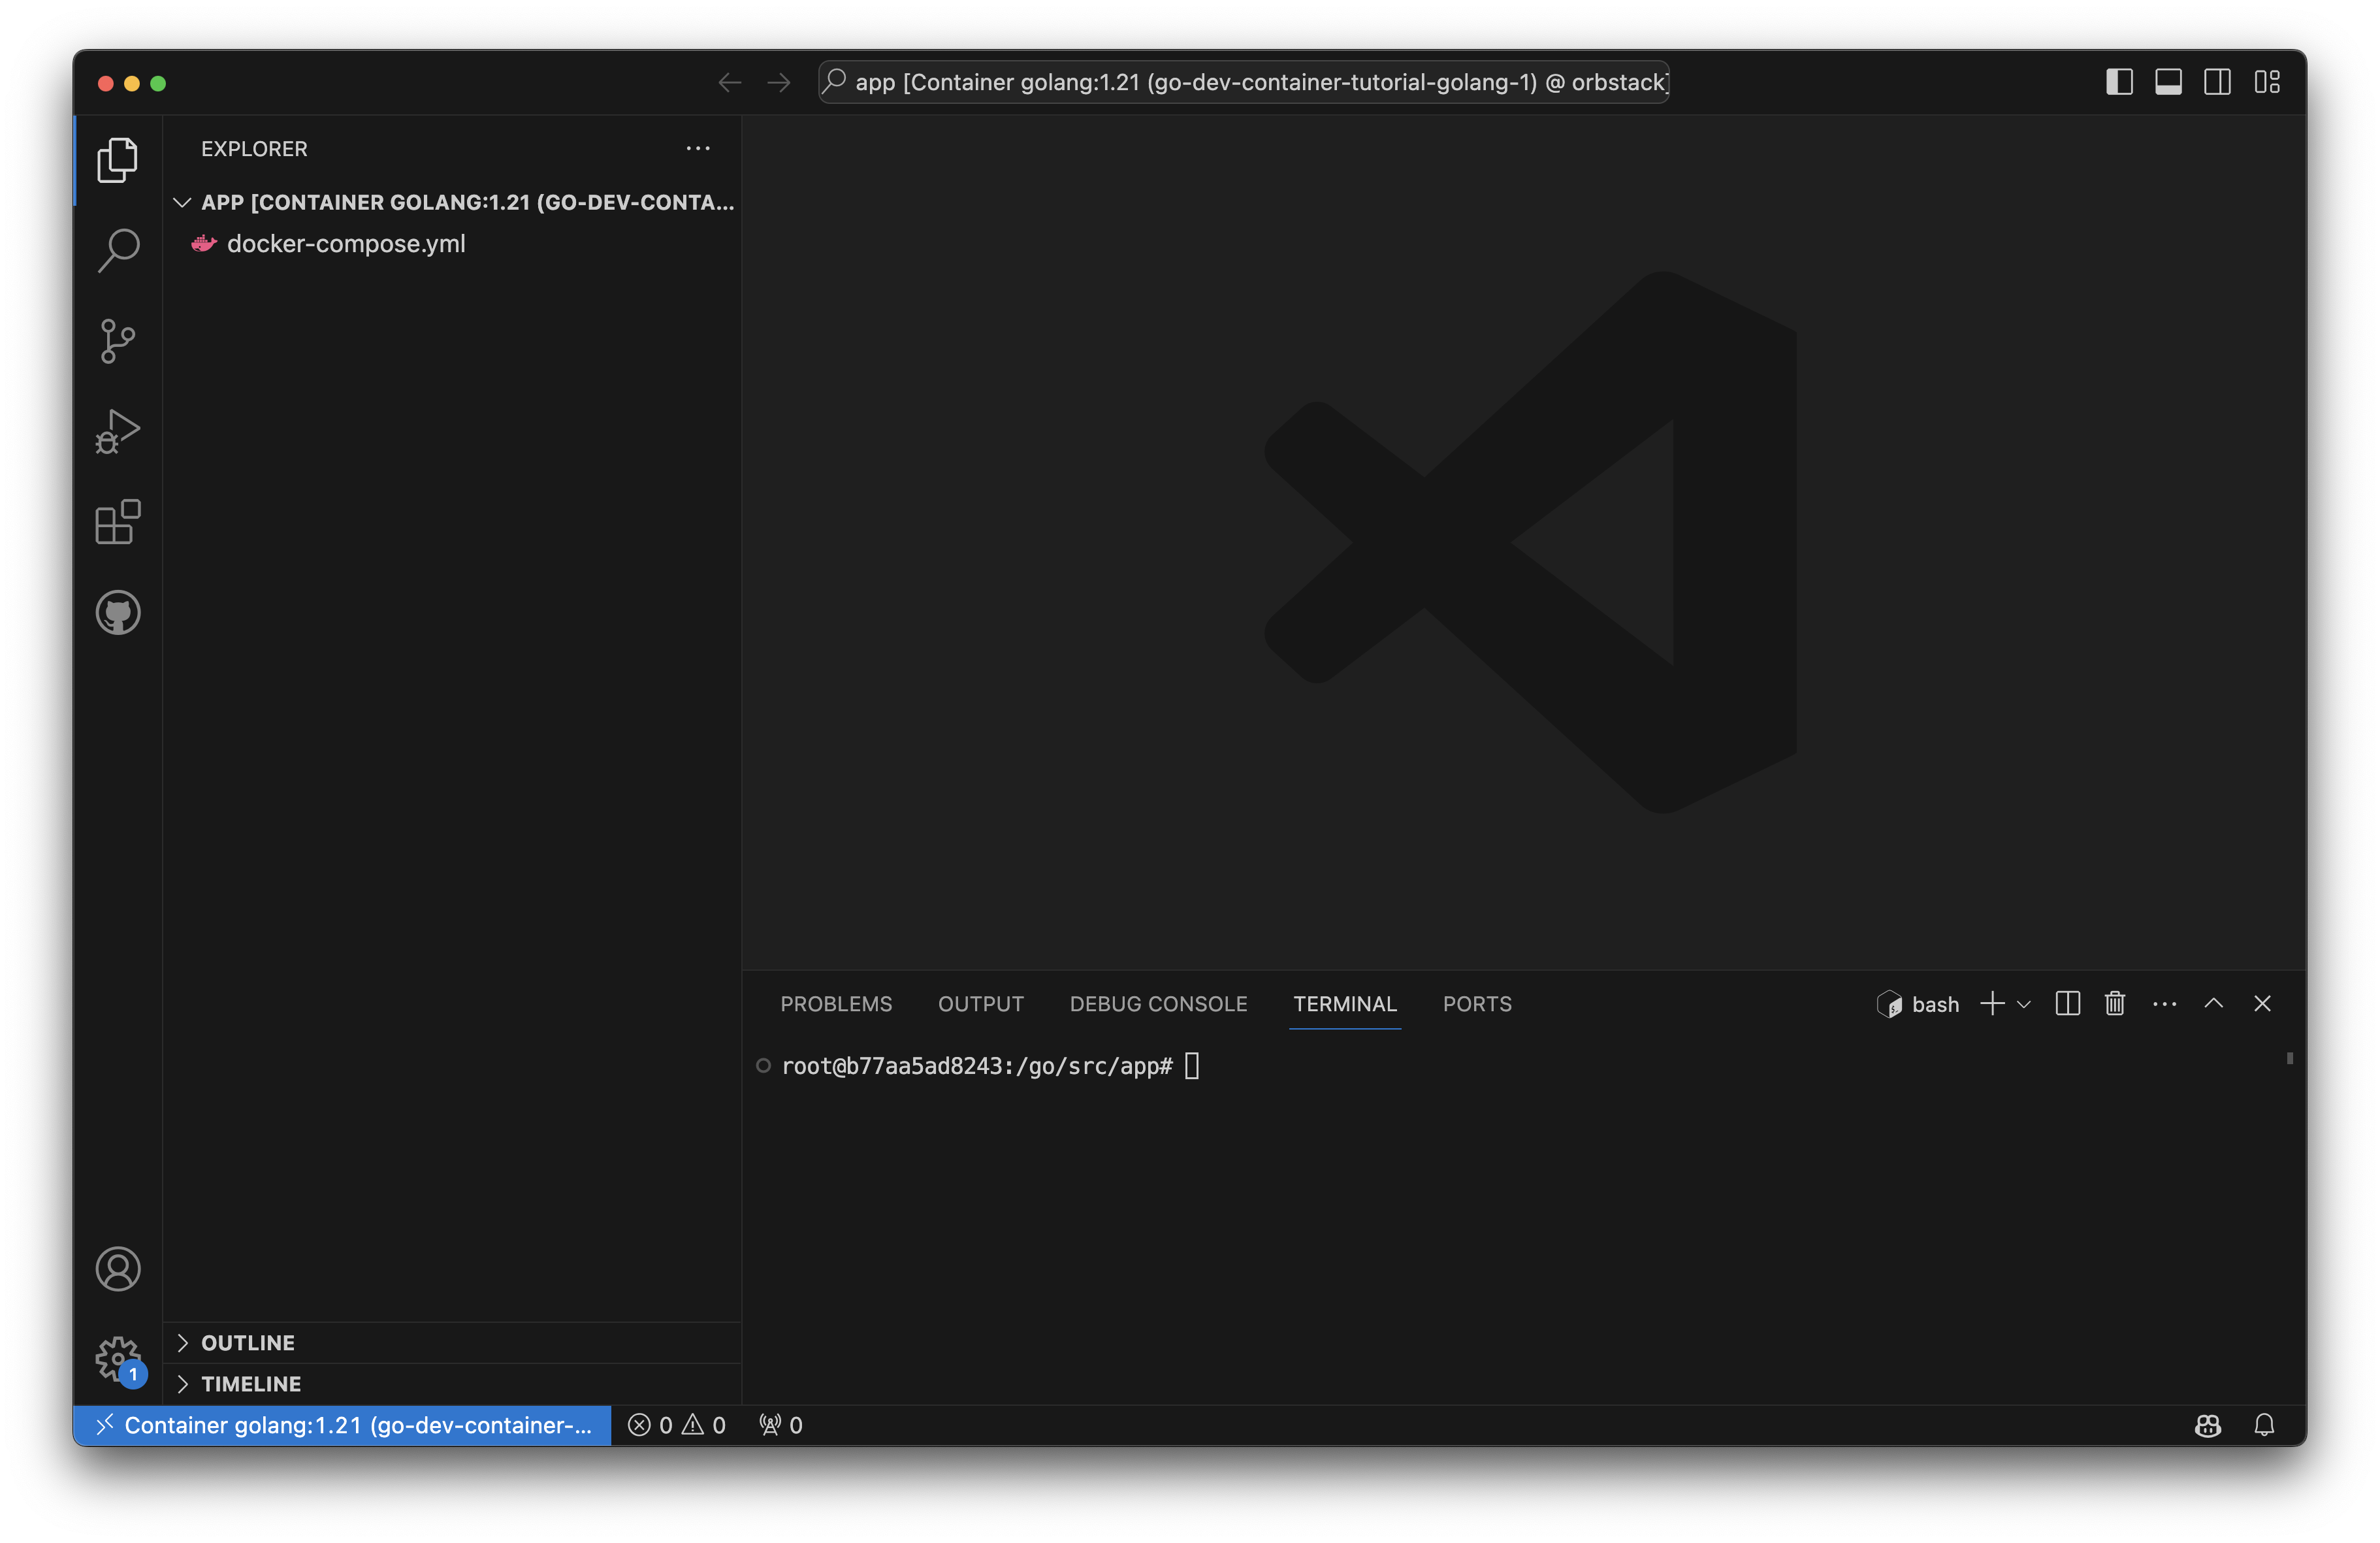Maximize the panel size chevron

[2213, 1003]
